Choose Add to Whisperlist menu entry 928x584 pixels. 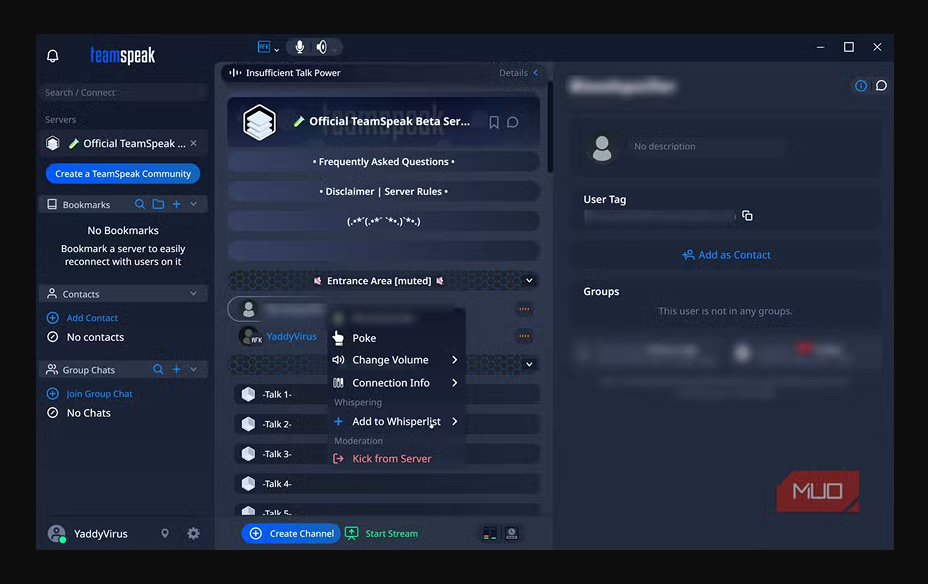(x=396, y=421)
